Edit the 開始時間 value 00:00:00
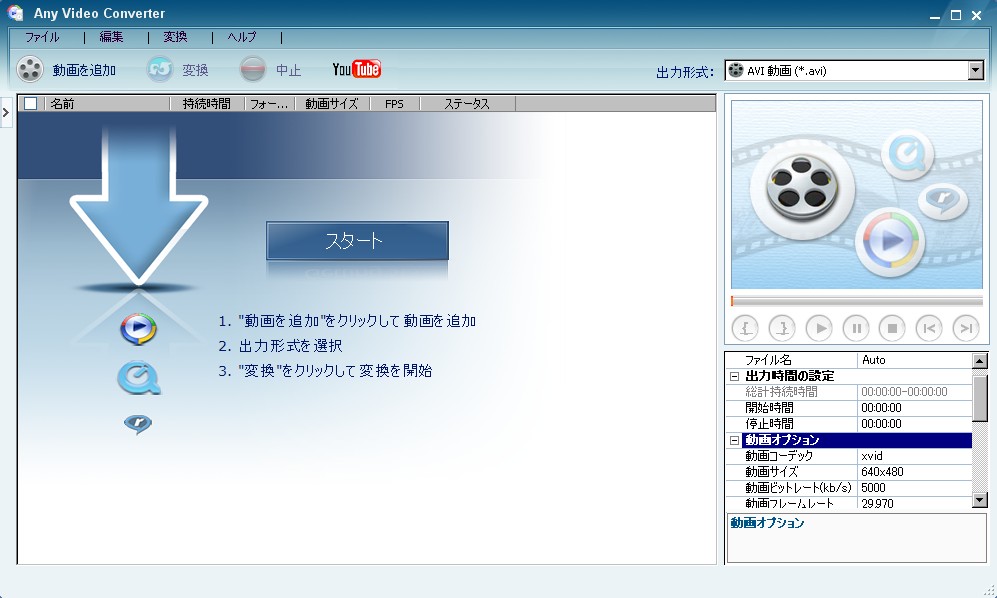Image resolution: width=997 pixels, height=598 pixels. (x=915, y=408)
